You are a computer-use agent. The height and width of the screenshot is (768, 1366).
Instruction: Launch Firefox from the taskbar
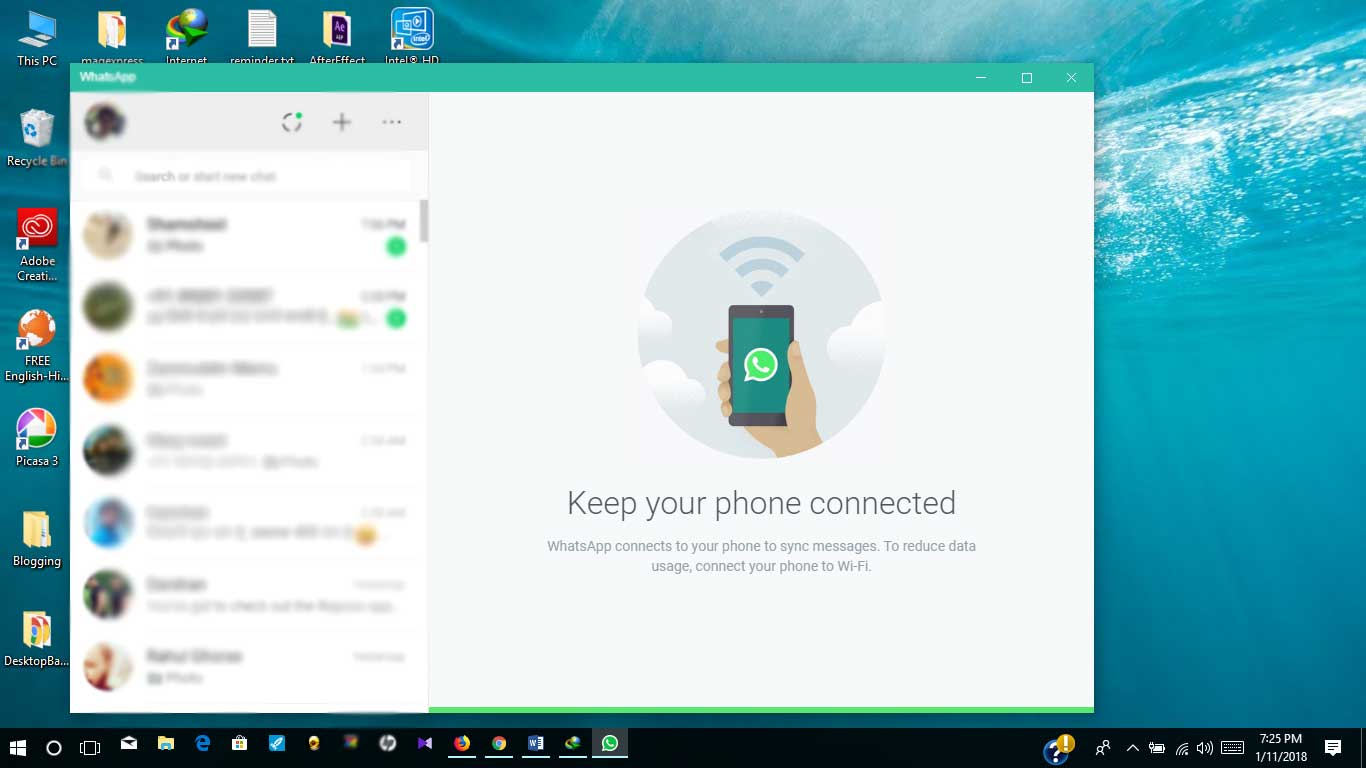click(x=462, y=744)
